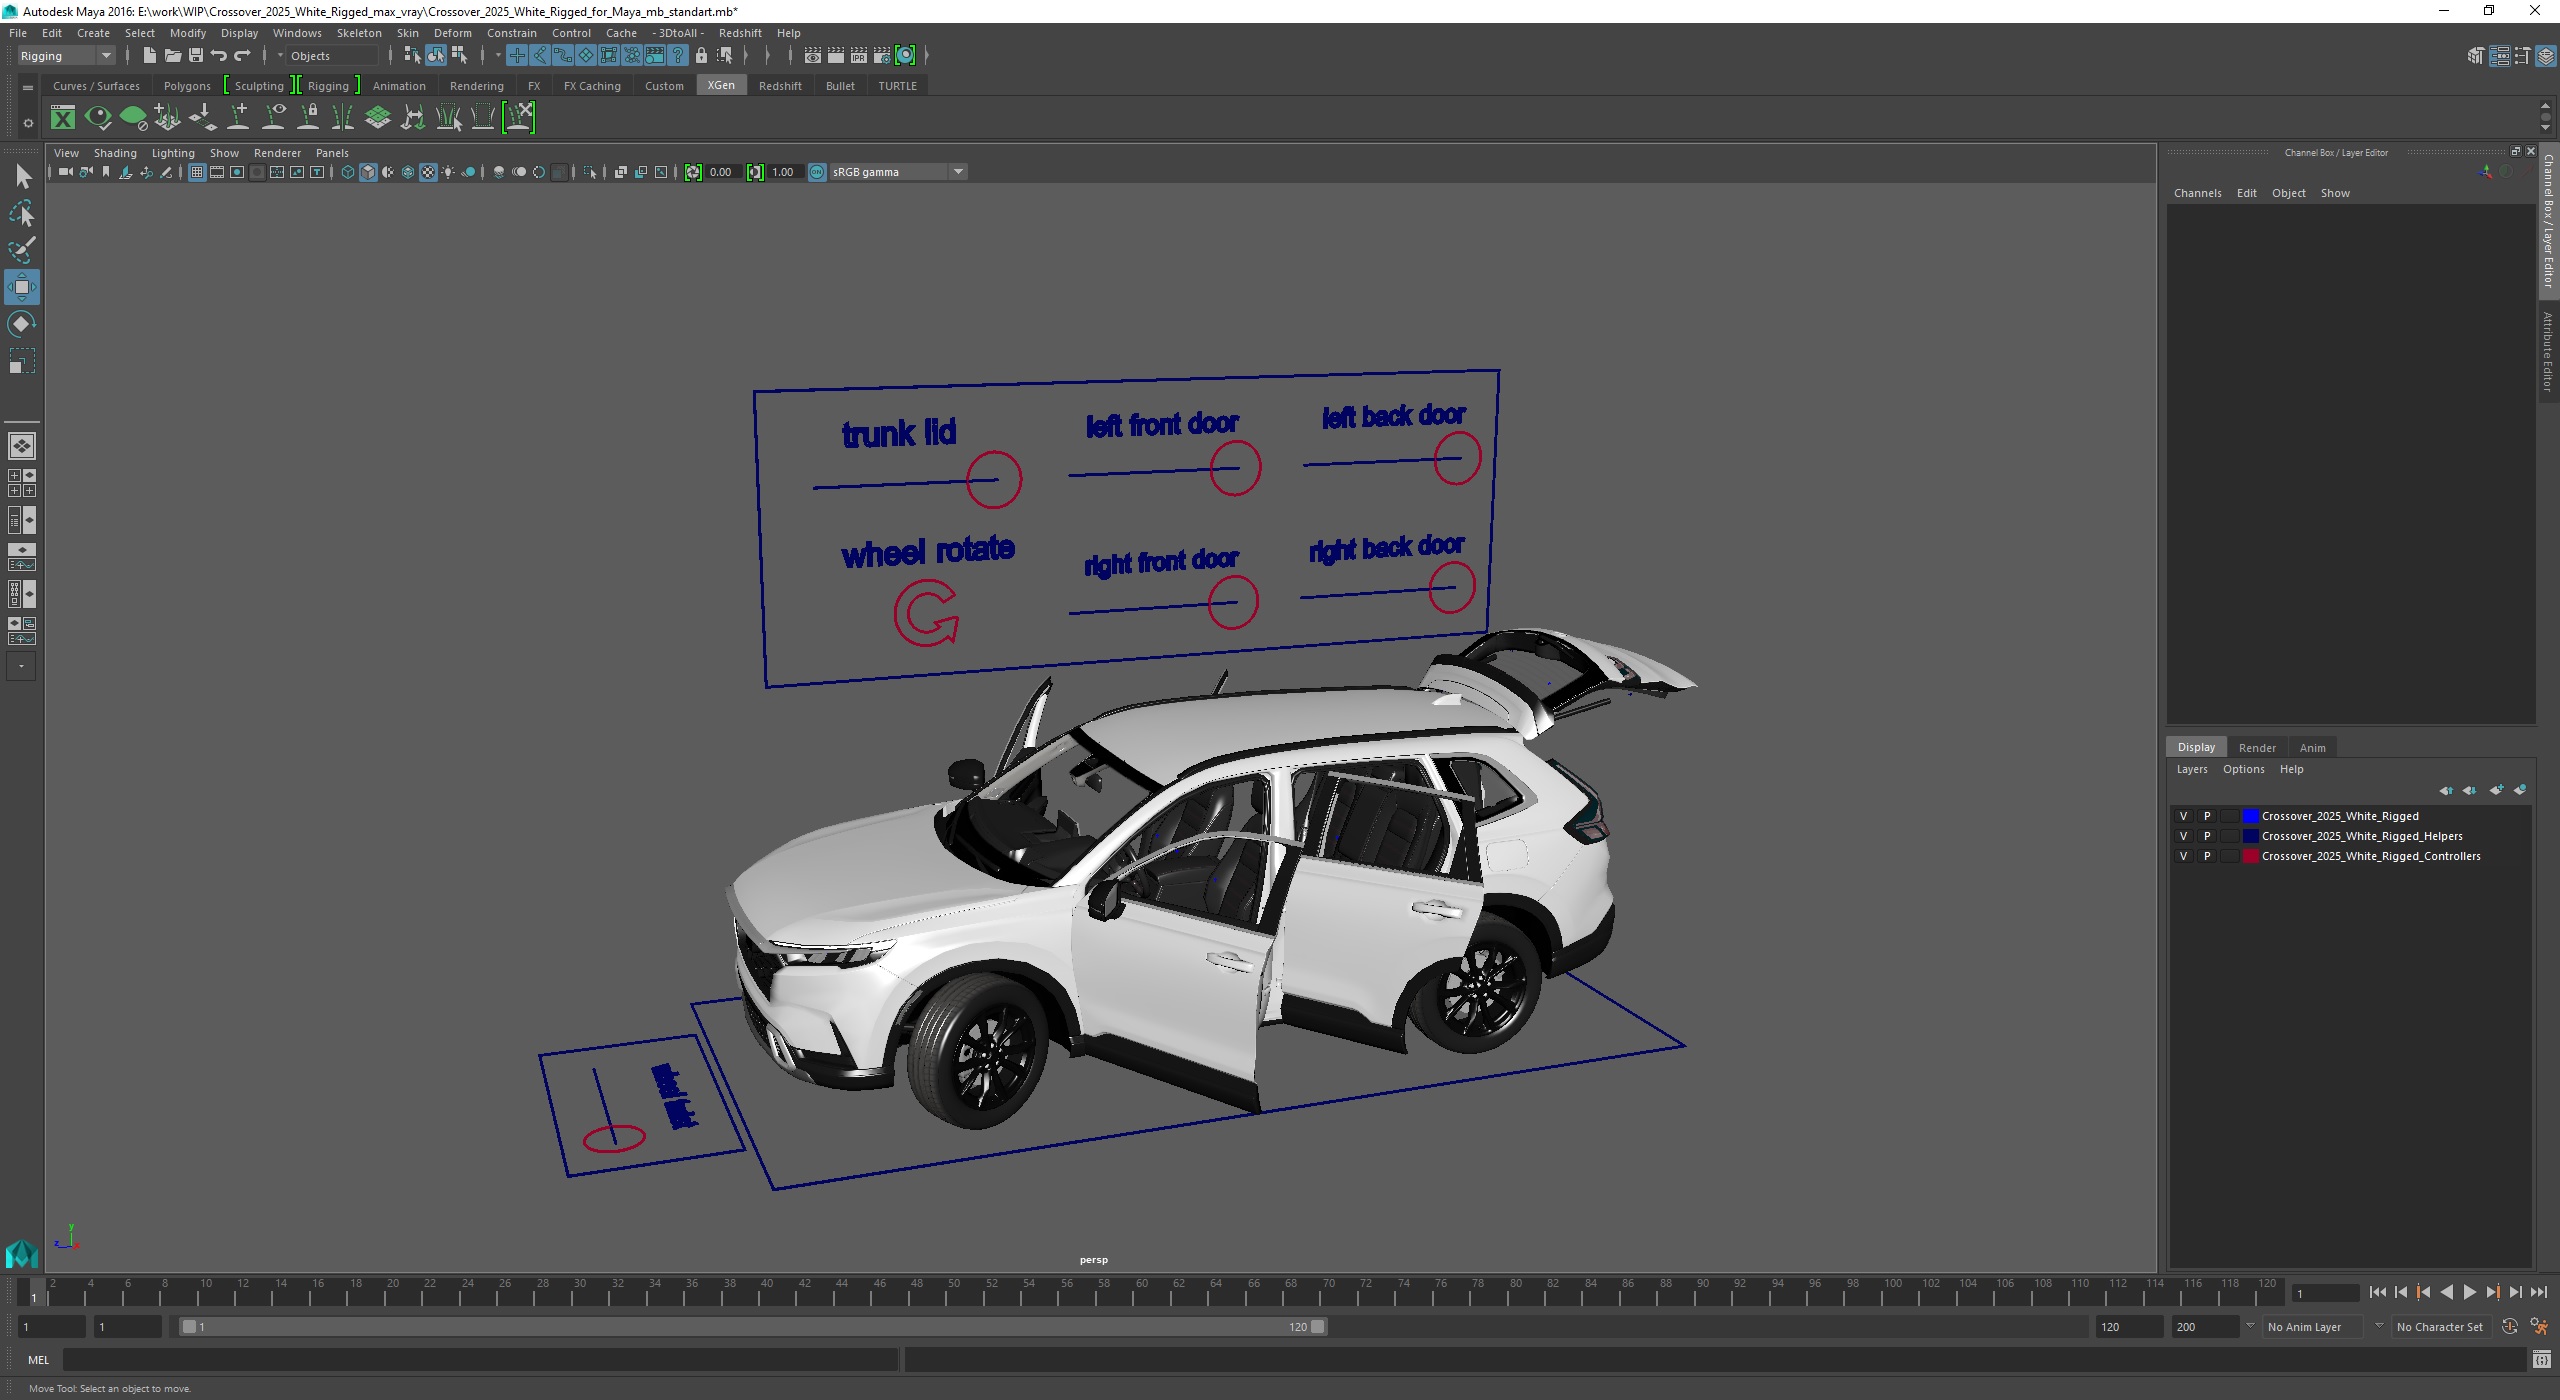Click Crossover_2025_White_Rigged layer blue color swatch
Screen dimensions: 2560x1400
(x=2250, y=816)
